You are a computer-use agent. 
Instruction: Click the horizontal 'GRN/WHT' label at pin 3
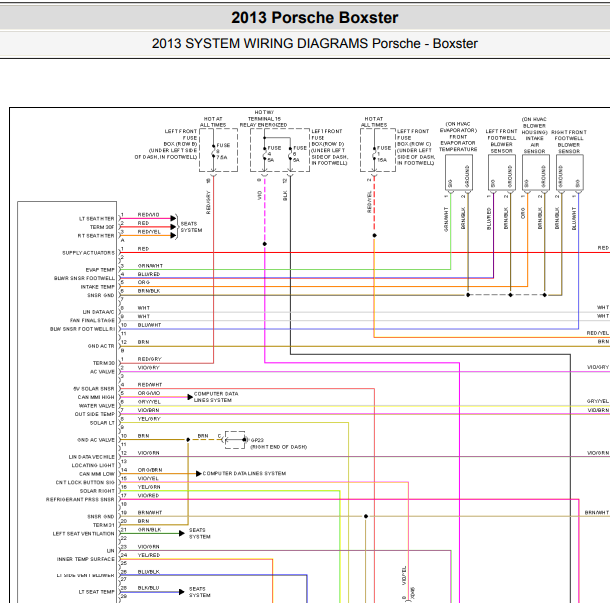click(150, 266)
